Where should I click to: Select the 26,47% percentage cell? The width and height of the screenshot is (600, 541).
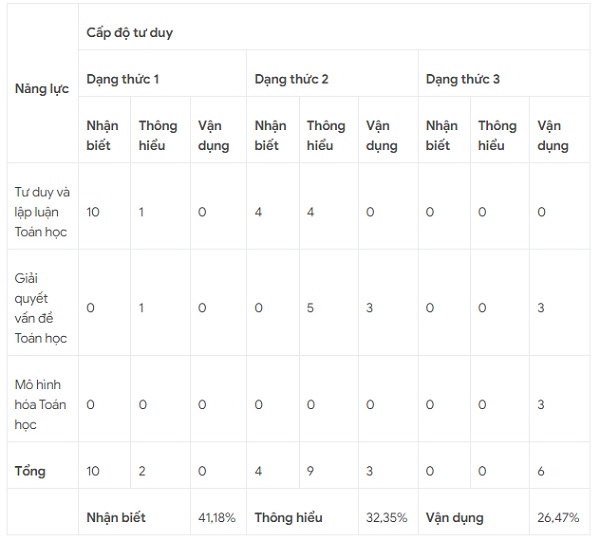pyautogui.click(x=558, y=517)
